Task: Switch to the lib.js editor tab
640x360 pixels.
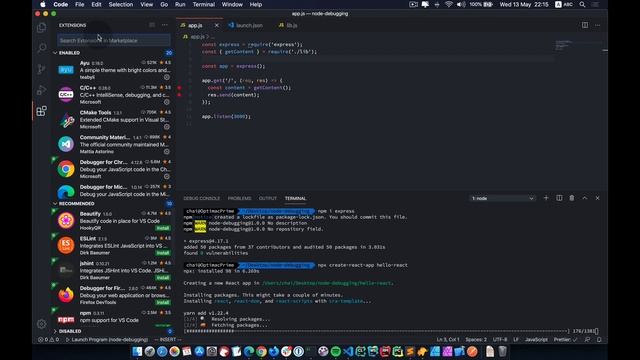Action: (292, 25)
